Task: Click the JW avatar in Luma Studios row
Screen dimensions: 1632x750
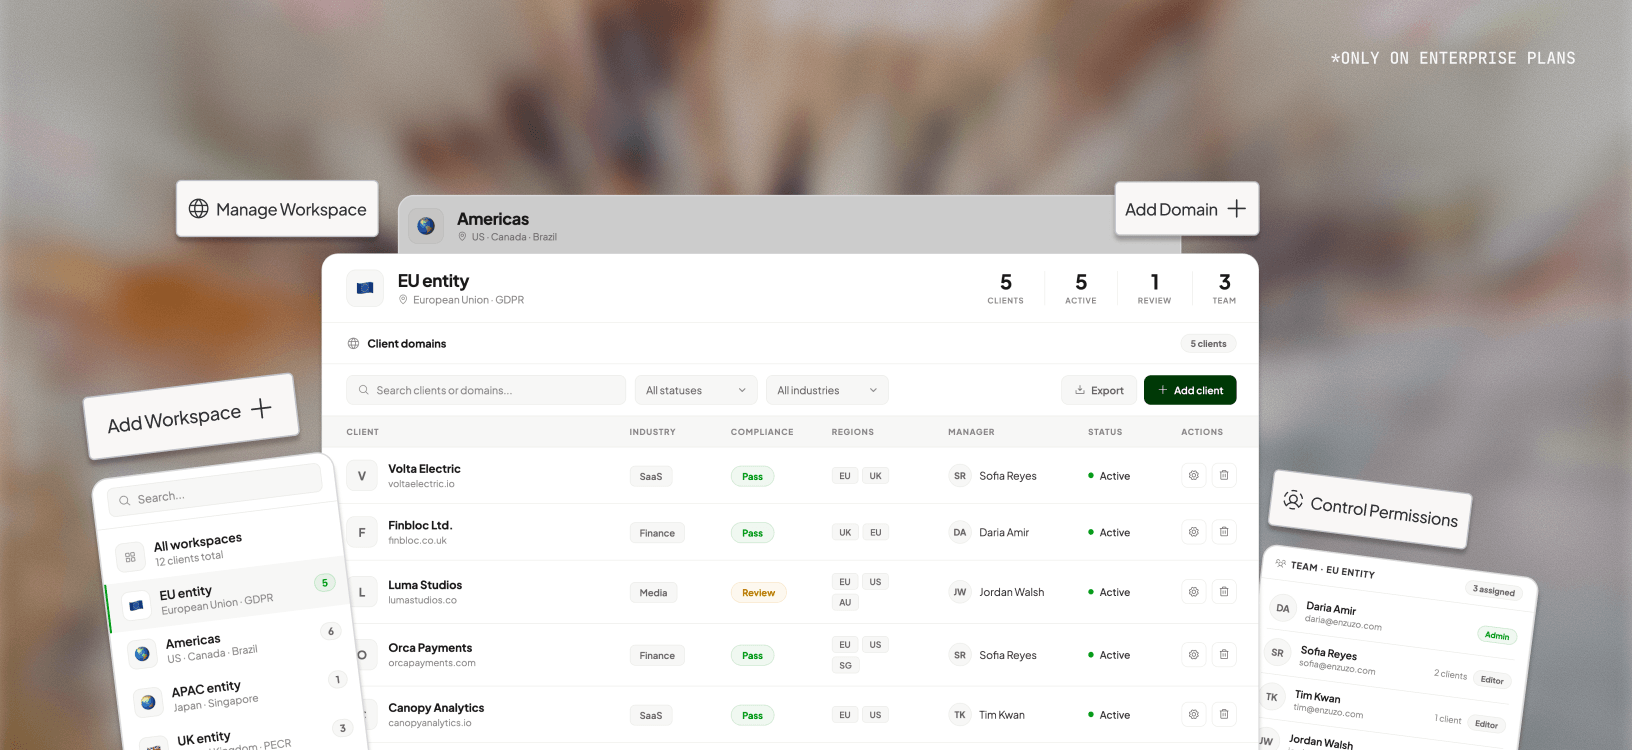Action: coord(960,592)
